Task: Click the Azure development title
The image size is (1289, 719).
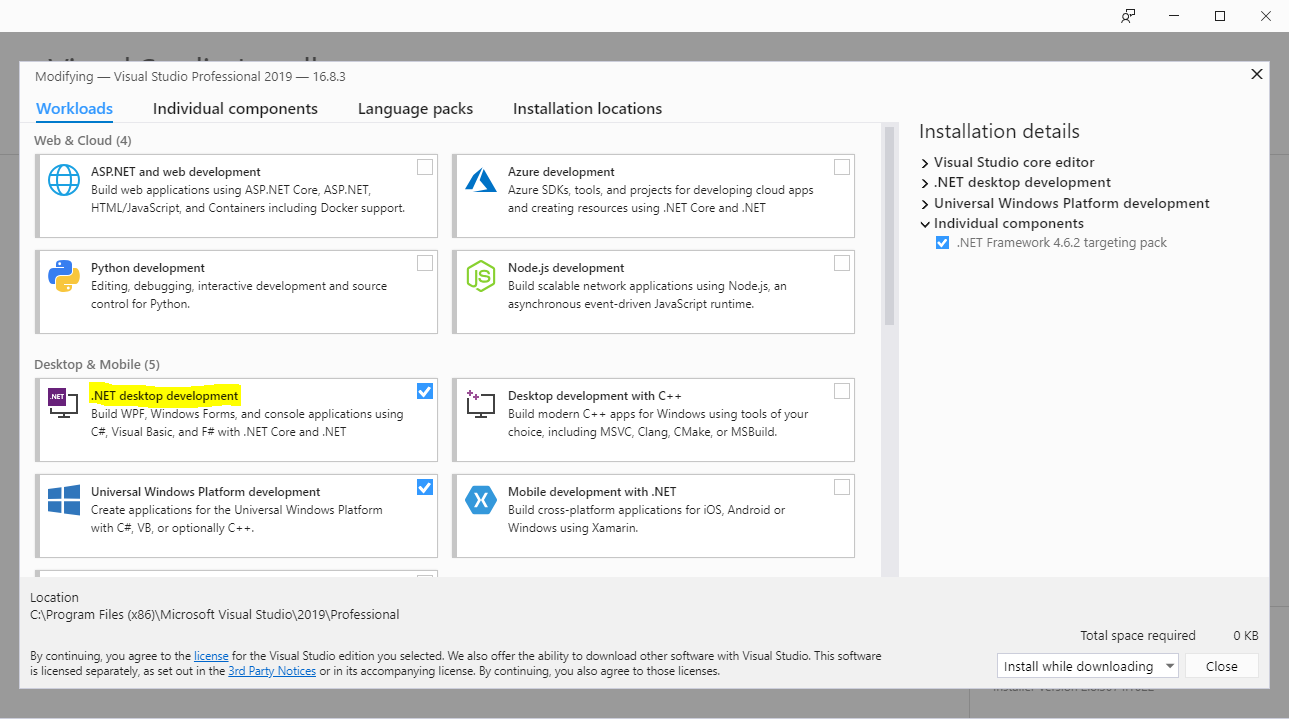Action: (x=561, y=172)
